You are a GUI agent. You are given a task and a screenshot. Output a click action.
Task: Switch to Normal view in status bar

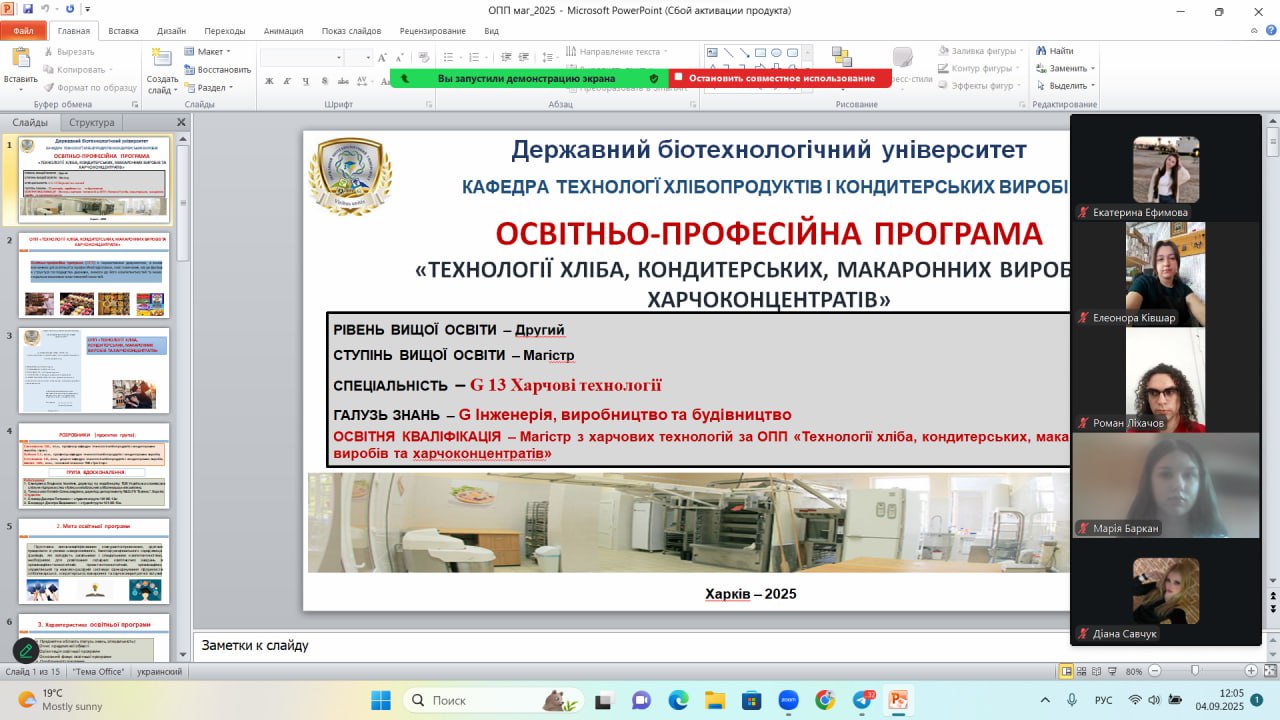tap(1066, 671)
